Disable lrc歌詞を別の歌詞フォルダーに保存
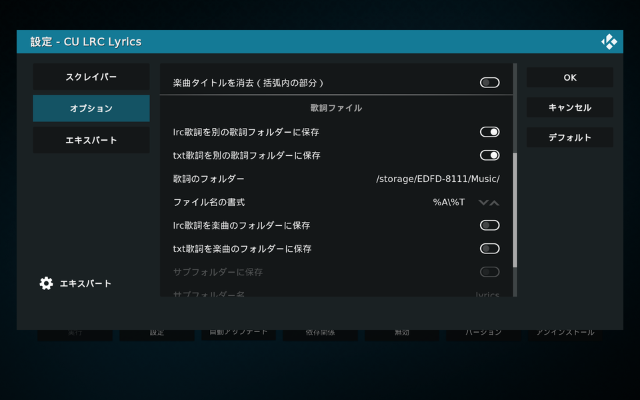Screen dimensions: 640x400 (489, 132)
